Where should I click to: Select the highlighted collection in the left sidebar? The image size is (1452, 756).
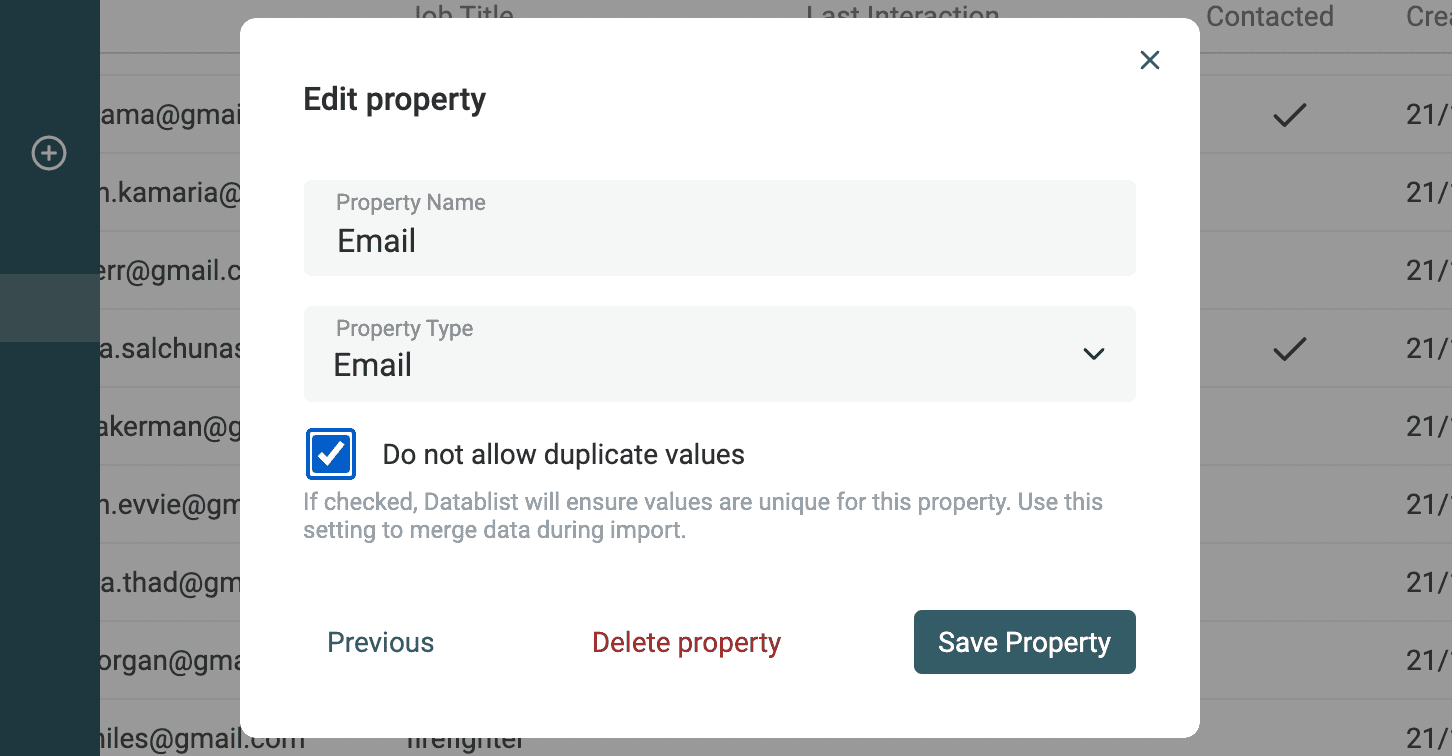50,308
